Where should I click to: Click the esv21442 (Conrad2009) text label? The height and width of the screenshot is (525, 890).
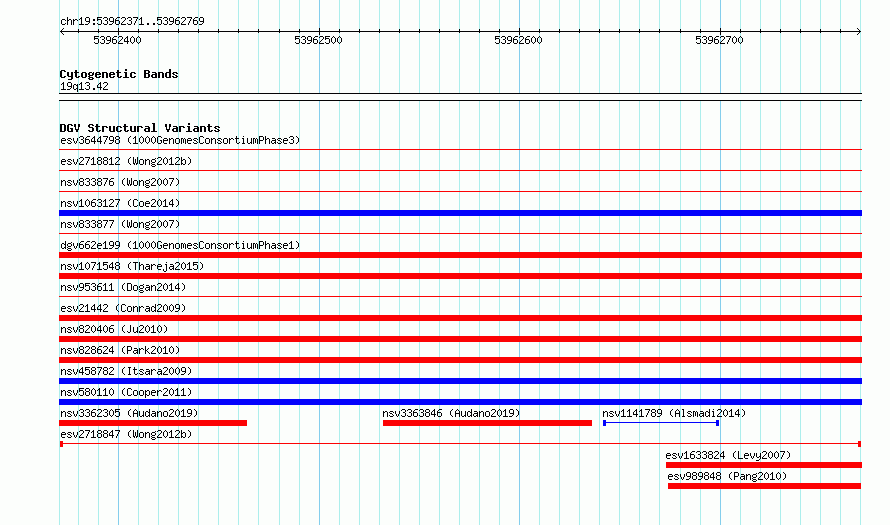123,308
